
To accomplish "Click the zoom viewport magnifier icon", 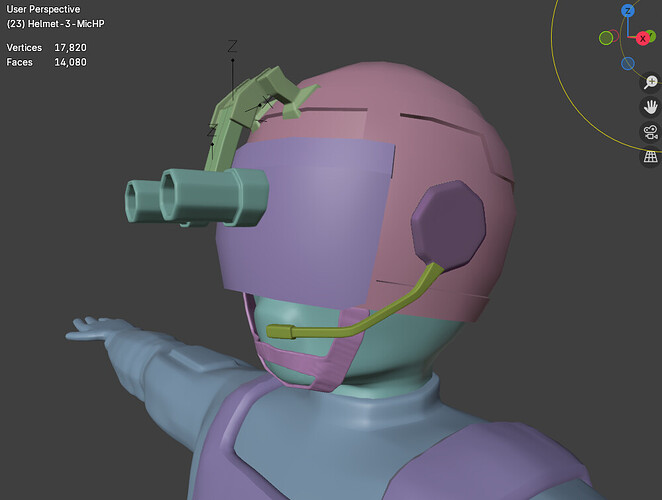I will point(650,82).
